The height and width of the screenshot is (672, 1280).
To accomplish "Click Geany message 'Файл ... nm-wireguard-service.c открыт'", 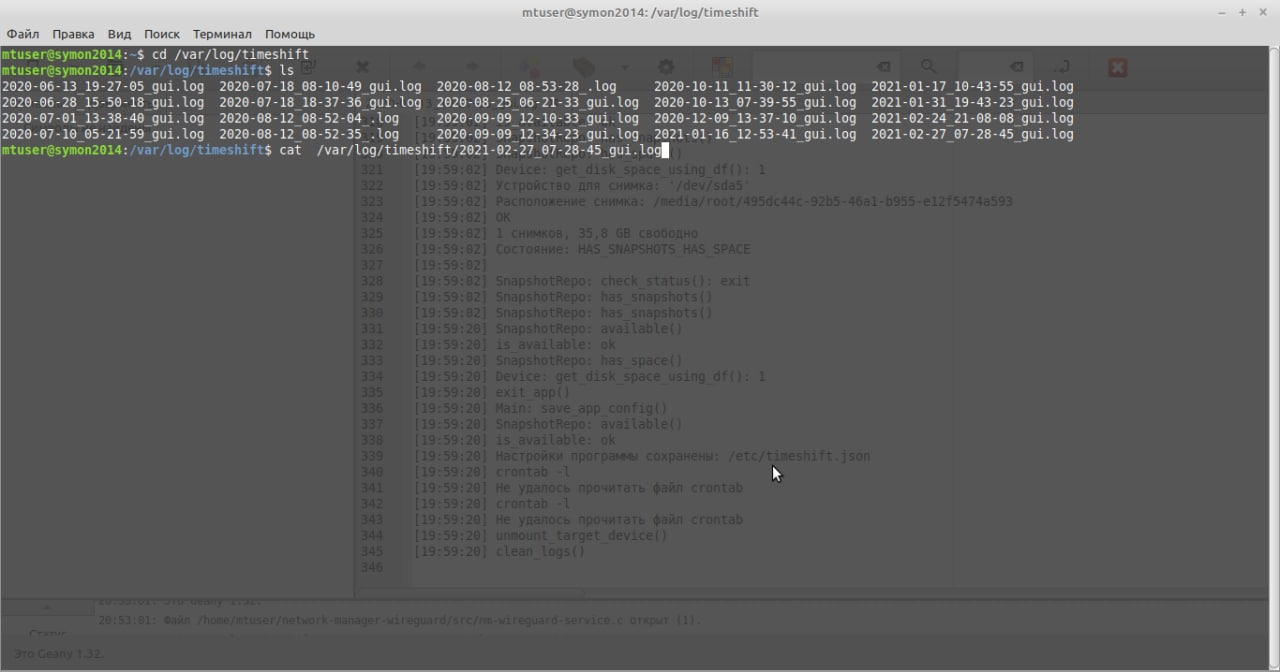I will click(400, 620).
